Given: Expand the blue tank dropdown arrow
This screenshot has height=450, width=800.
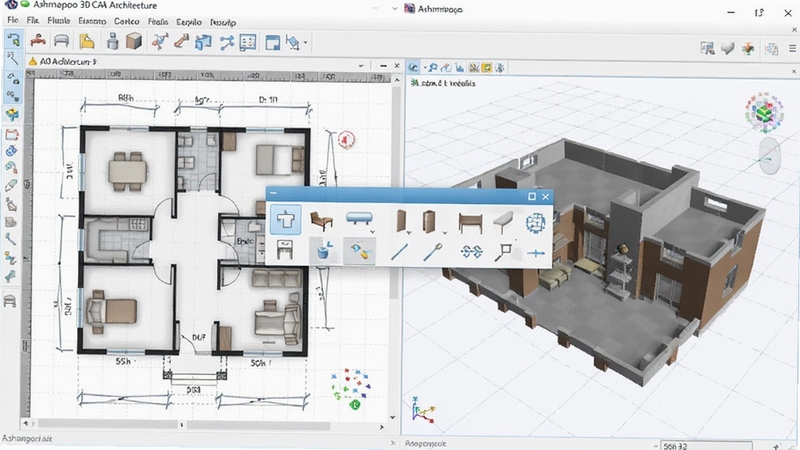Looking at the screenshot, I should click(x=372, y=232).
